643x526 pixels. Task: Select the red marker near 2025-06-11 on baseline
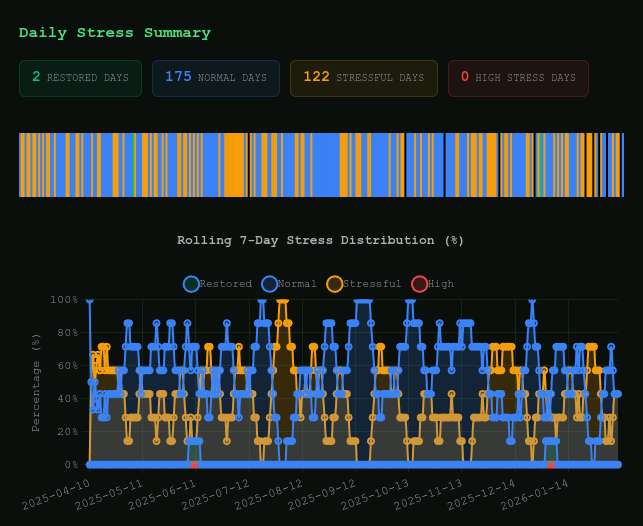click(x=194, y=464)
